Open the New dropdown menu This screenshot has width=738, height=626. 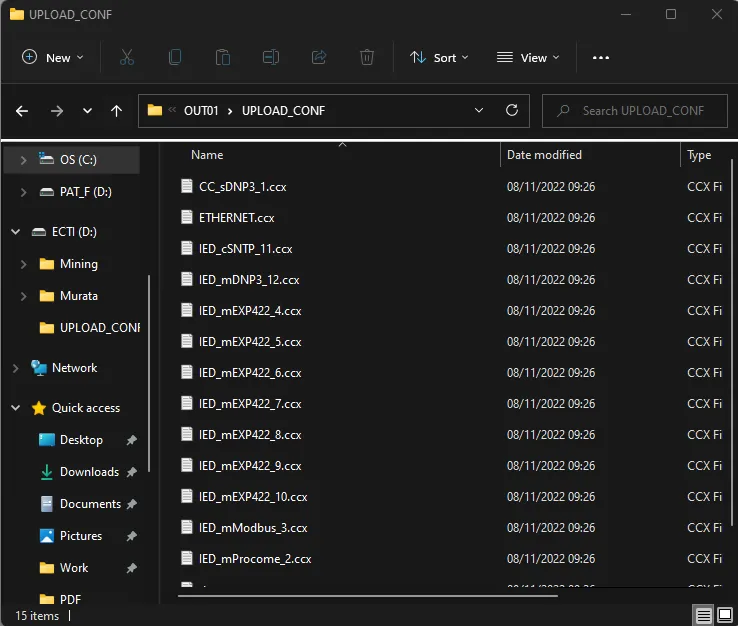click(53, 57)
